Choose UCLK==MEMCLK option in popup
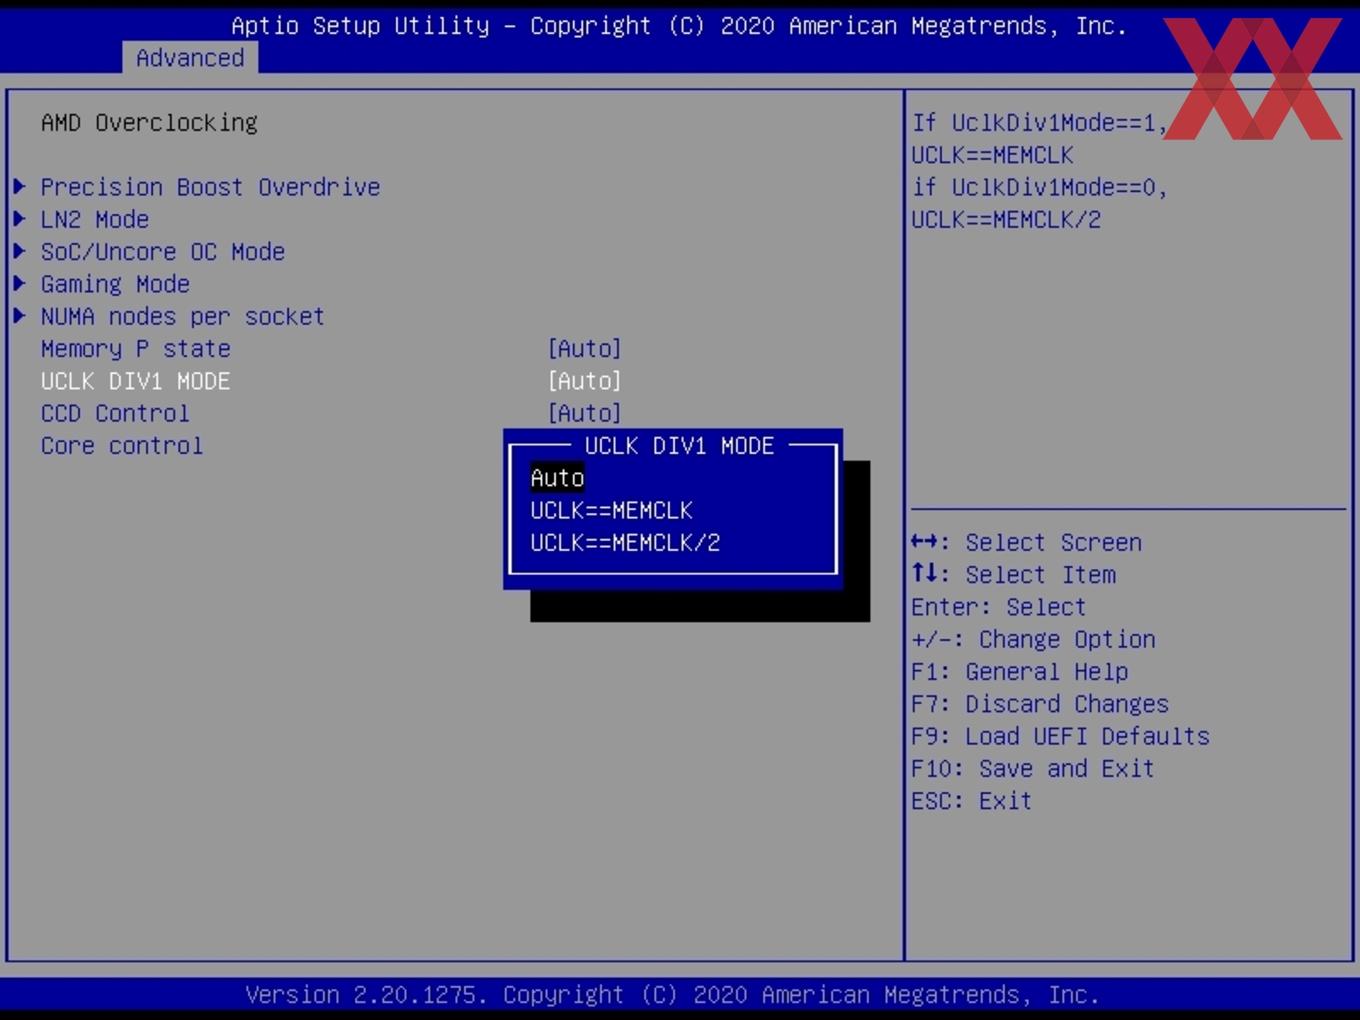The height and width of the screenshot is (1020, 1360). point(611,510)
